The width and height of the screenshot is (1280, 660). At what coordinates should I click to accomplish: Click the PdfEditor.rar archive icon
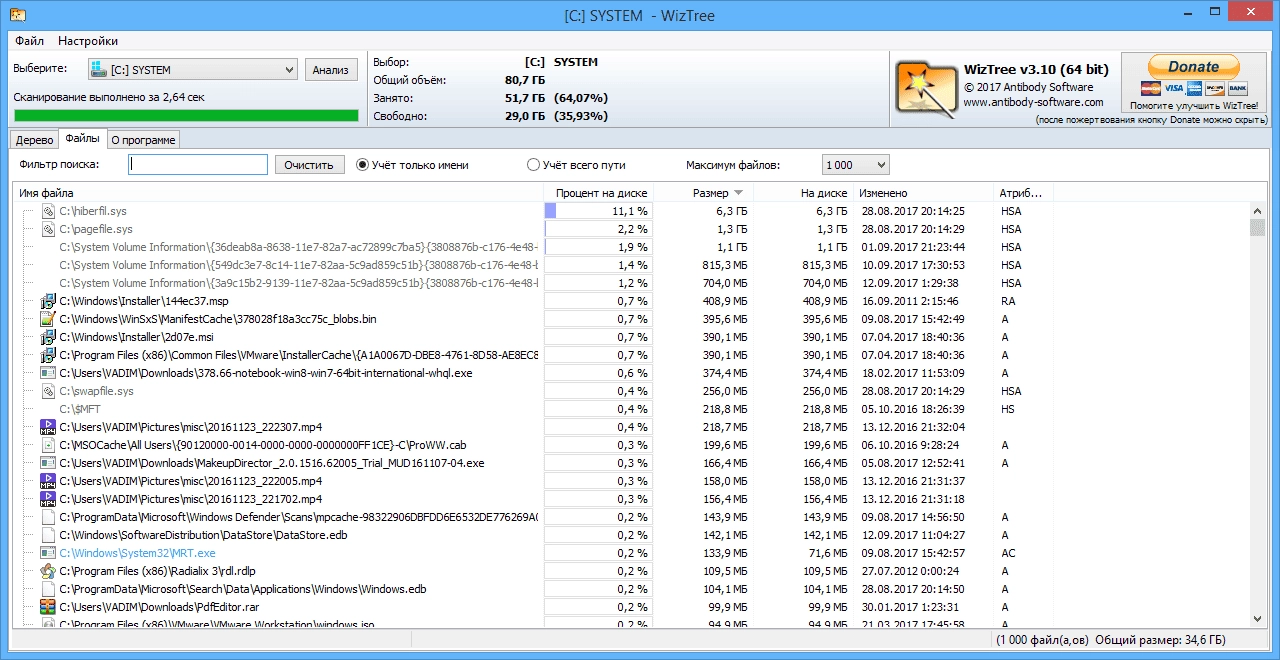click(47, 607)
